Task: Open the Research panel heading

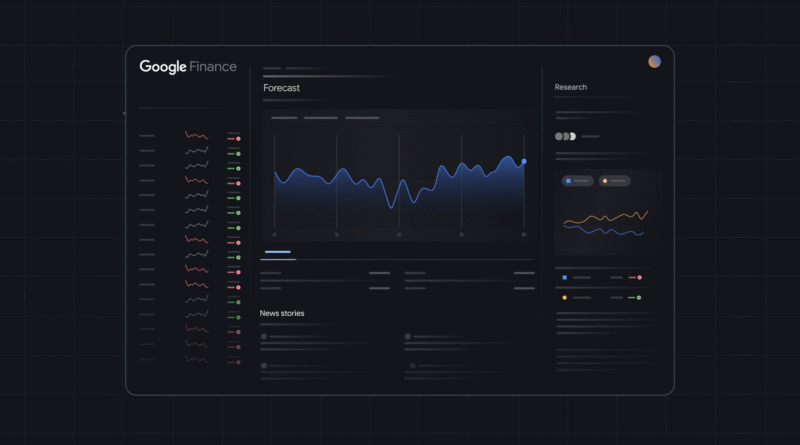Action: [x=571, y=87]
